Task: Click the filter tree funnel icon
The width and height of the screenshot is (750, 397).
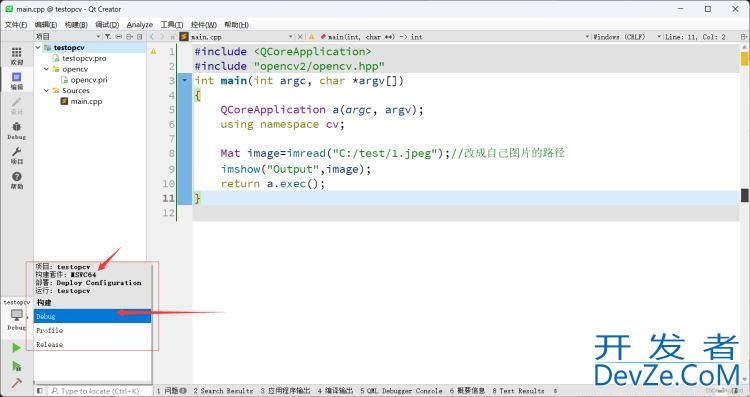Action: [x=108, y=36]
